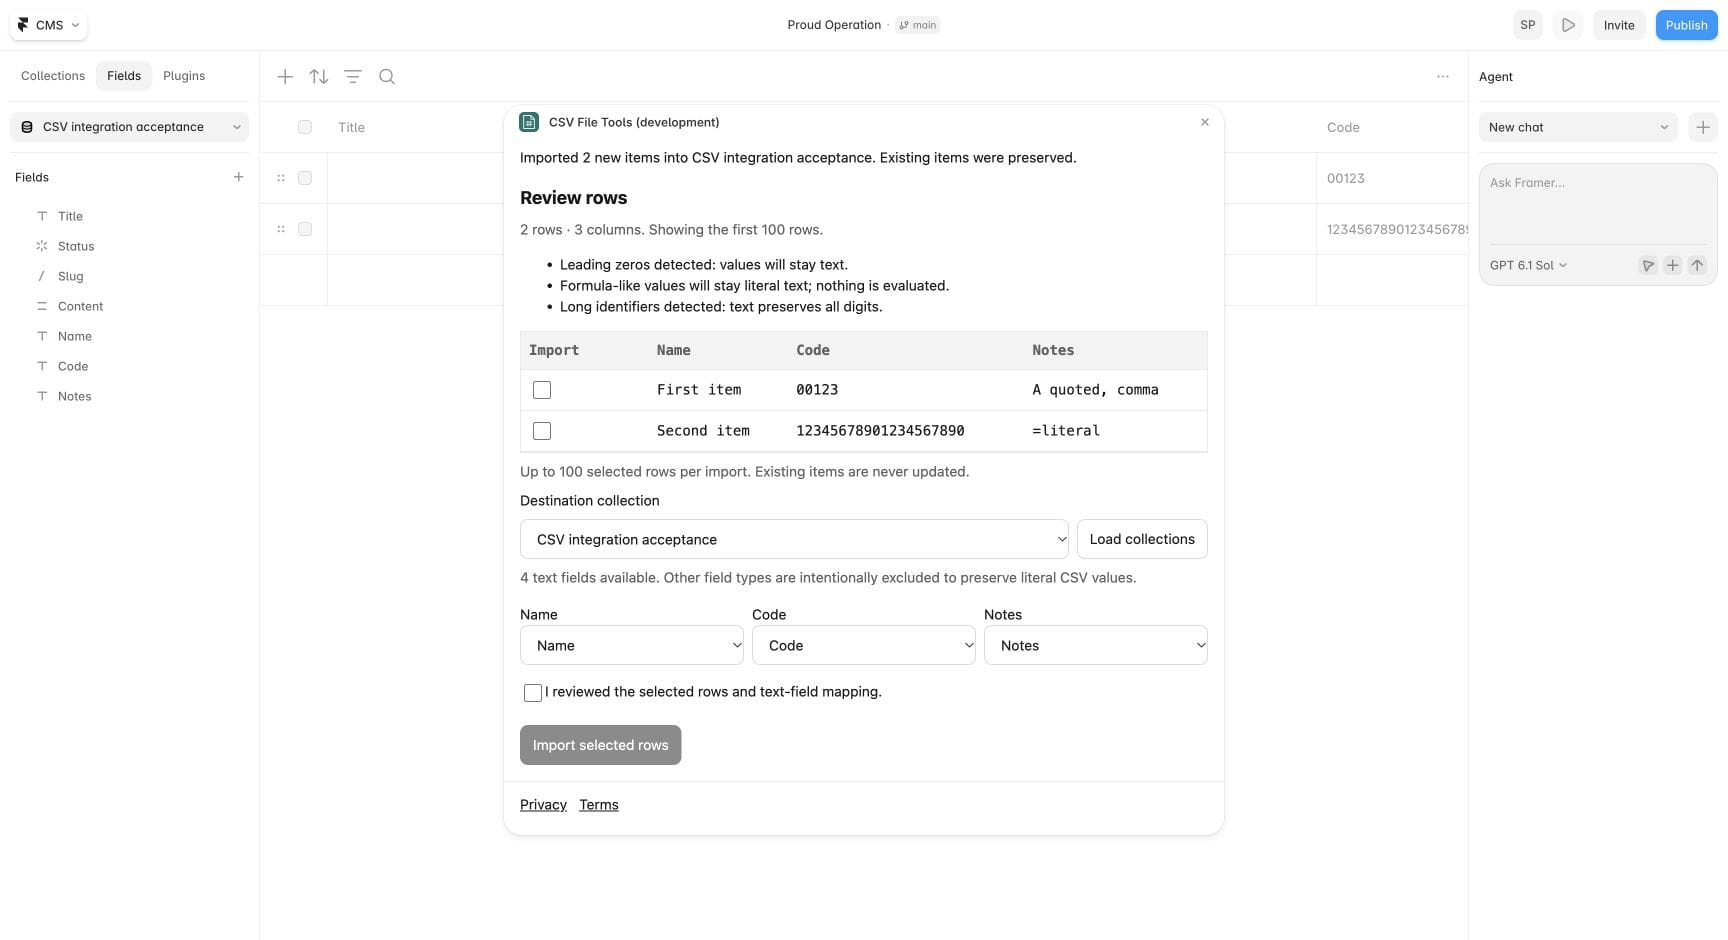Click the cursor select icon in agent box
The width and height of the screenshot is (1728, 940).
(1647, 265)
